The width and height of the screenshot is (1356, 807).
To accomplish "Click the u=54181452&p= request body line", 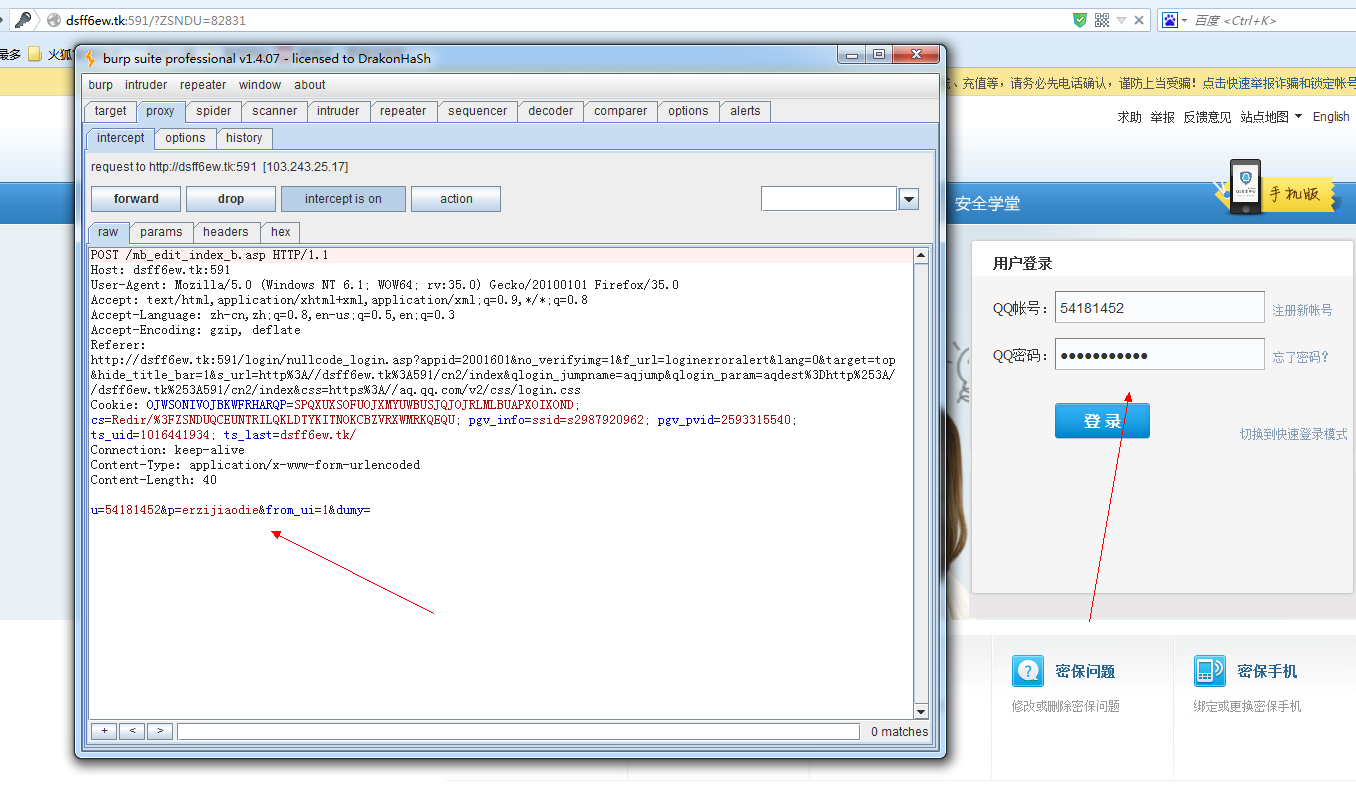I will click(x=231, y=510).
